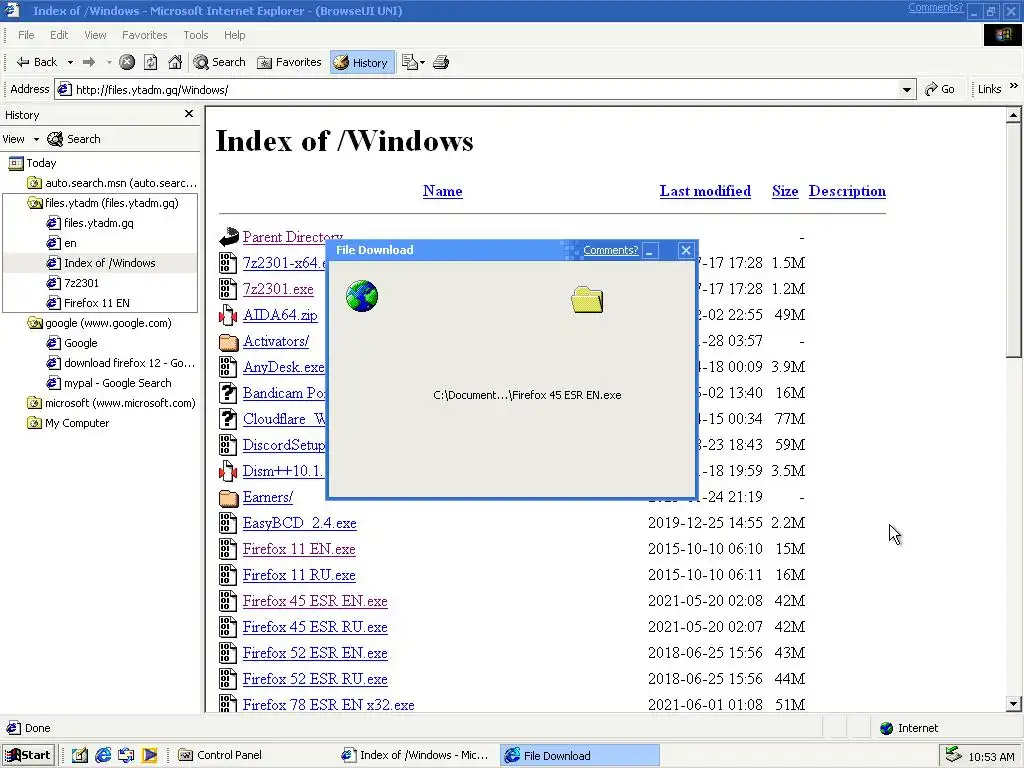
Task: Sort listing by Name column
Action: click(x=442, y=191)
